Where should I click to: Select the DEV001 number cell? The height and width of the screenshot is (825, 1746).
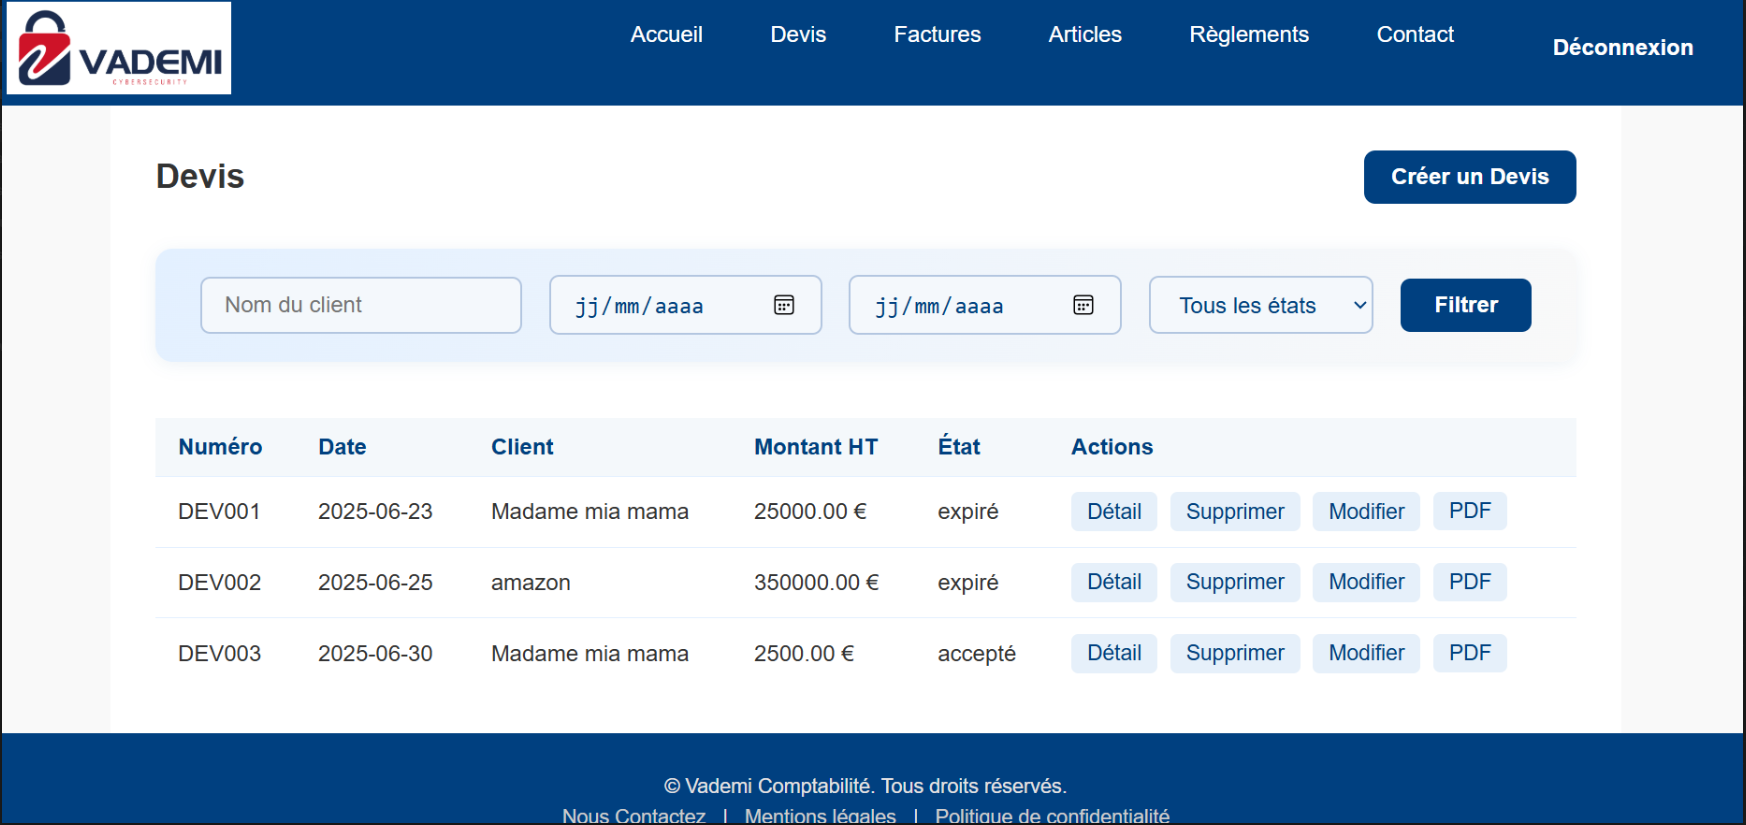[x=219, y=511]
